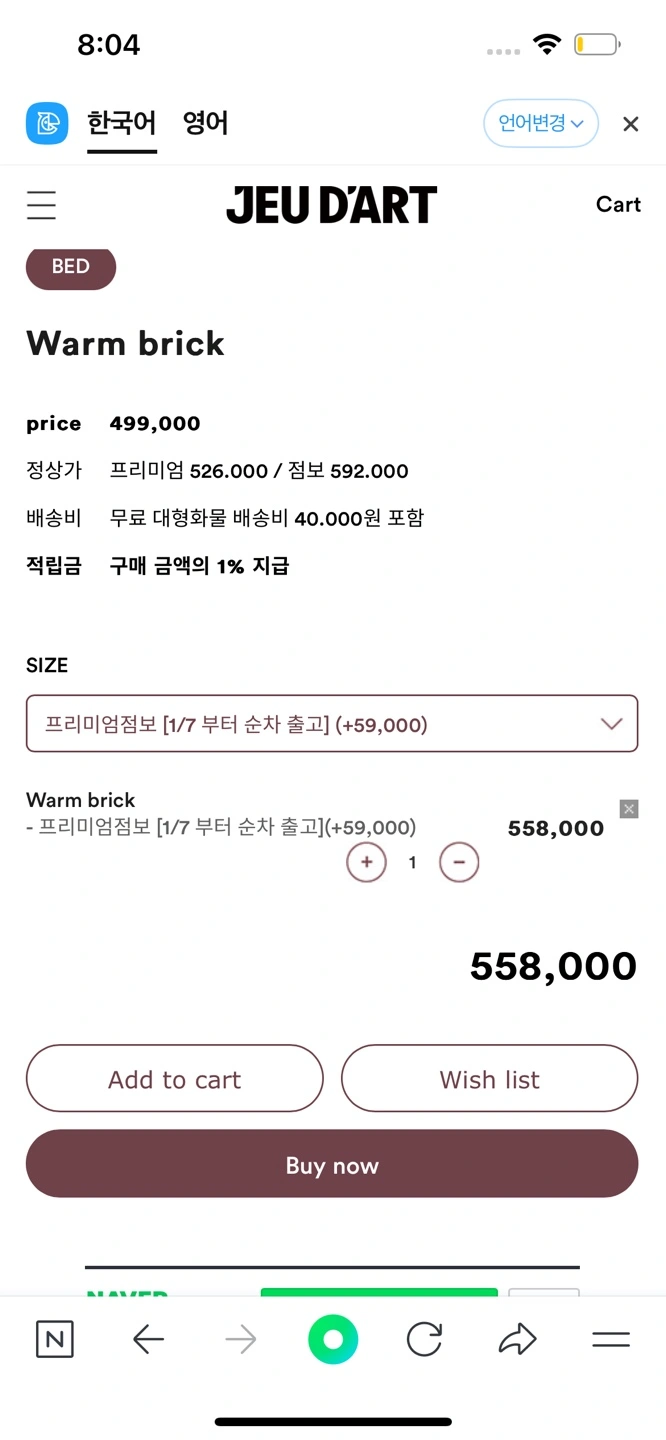Tap the share arrow icon

pyautogui.click(x=517, y=1339)
